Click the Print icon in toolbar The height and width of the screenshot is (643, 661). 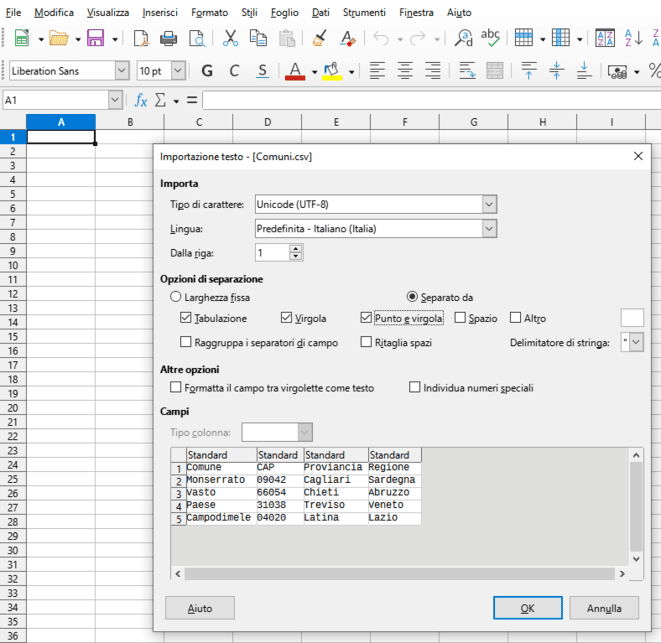(169, 39)
